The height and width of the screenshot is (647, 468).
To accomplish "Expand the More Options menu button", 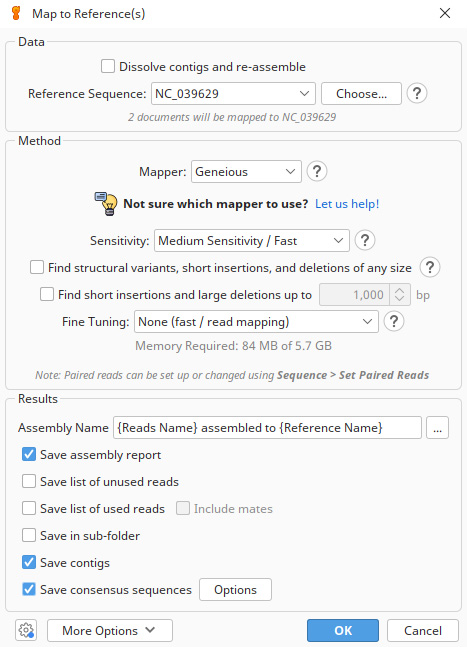I will tap(110, 630).
